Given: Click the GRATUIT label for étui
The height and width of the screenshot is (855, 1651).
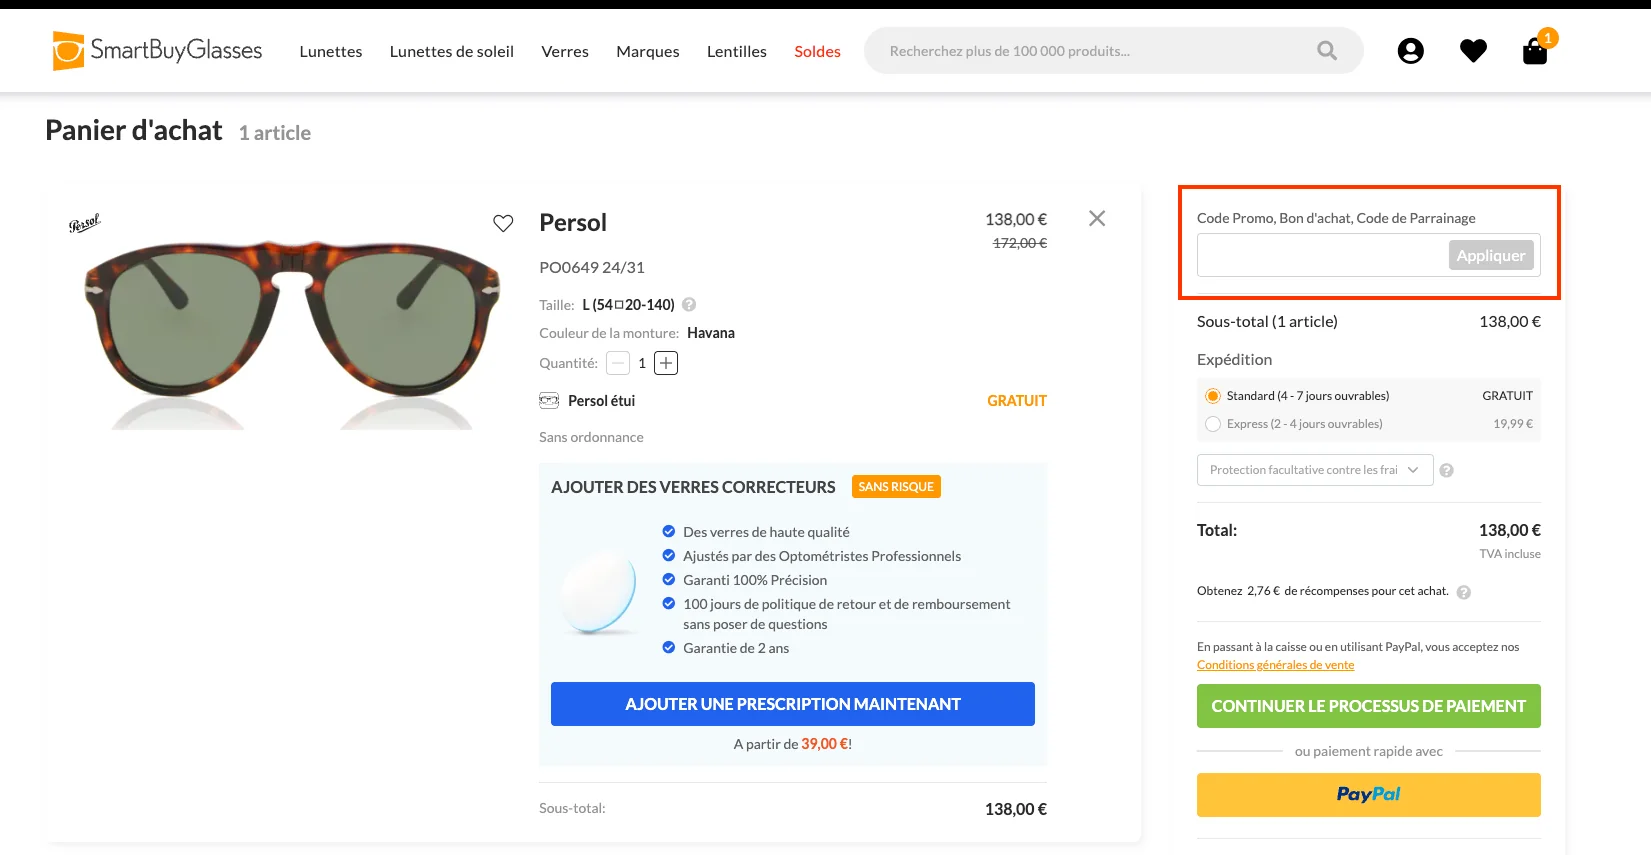Looking at the screenshot, I should (x=1017, y=401).
